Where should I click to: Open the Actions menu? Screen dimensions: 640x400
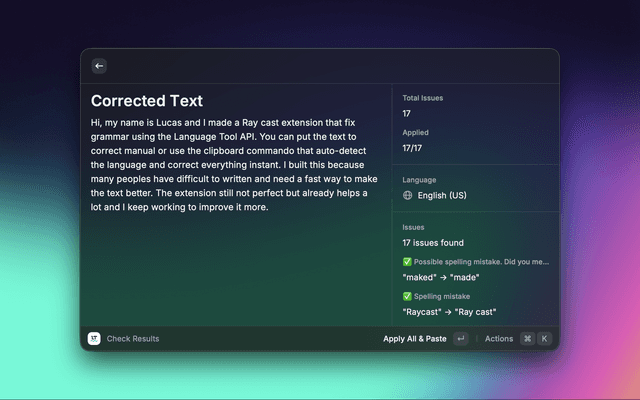click(x=498, y=339)
